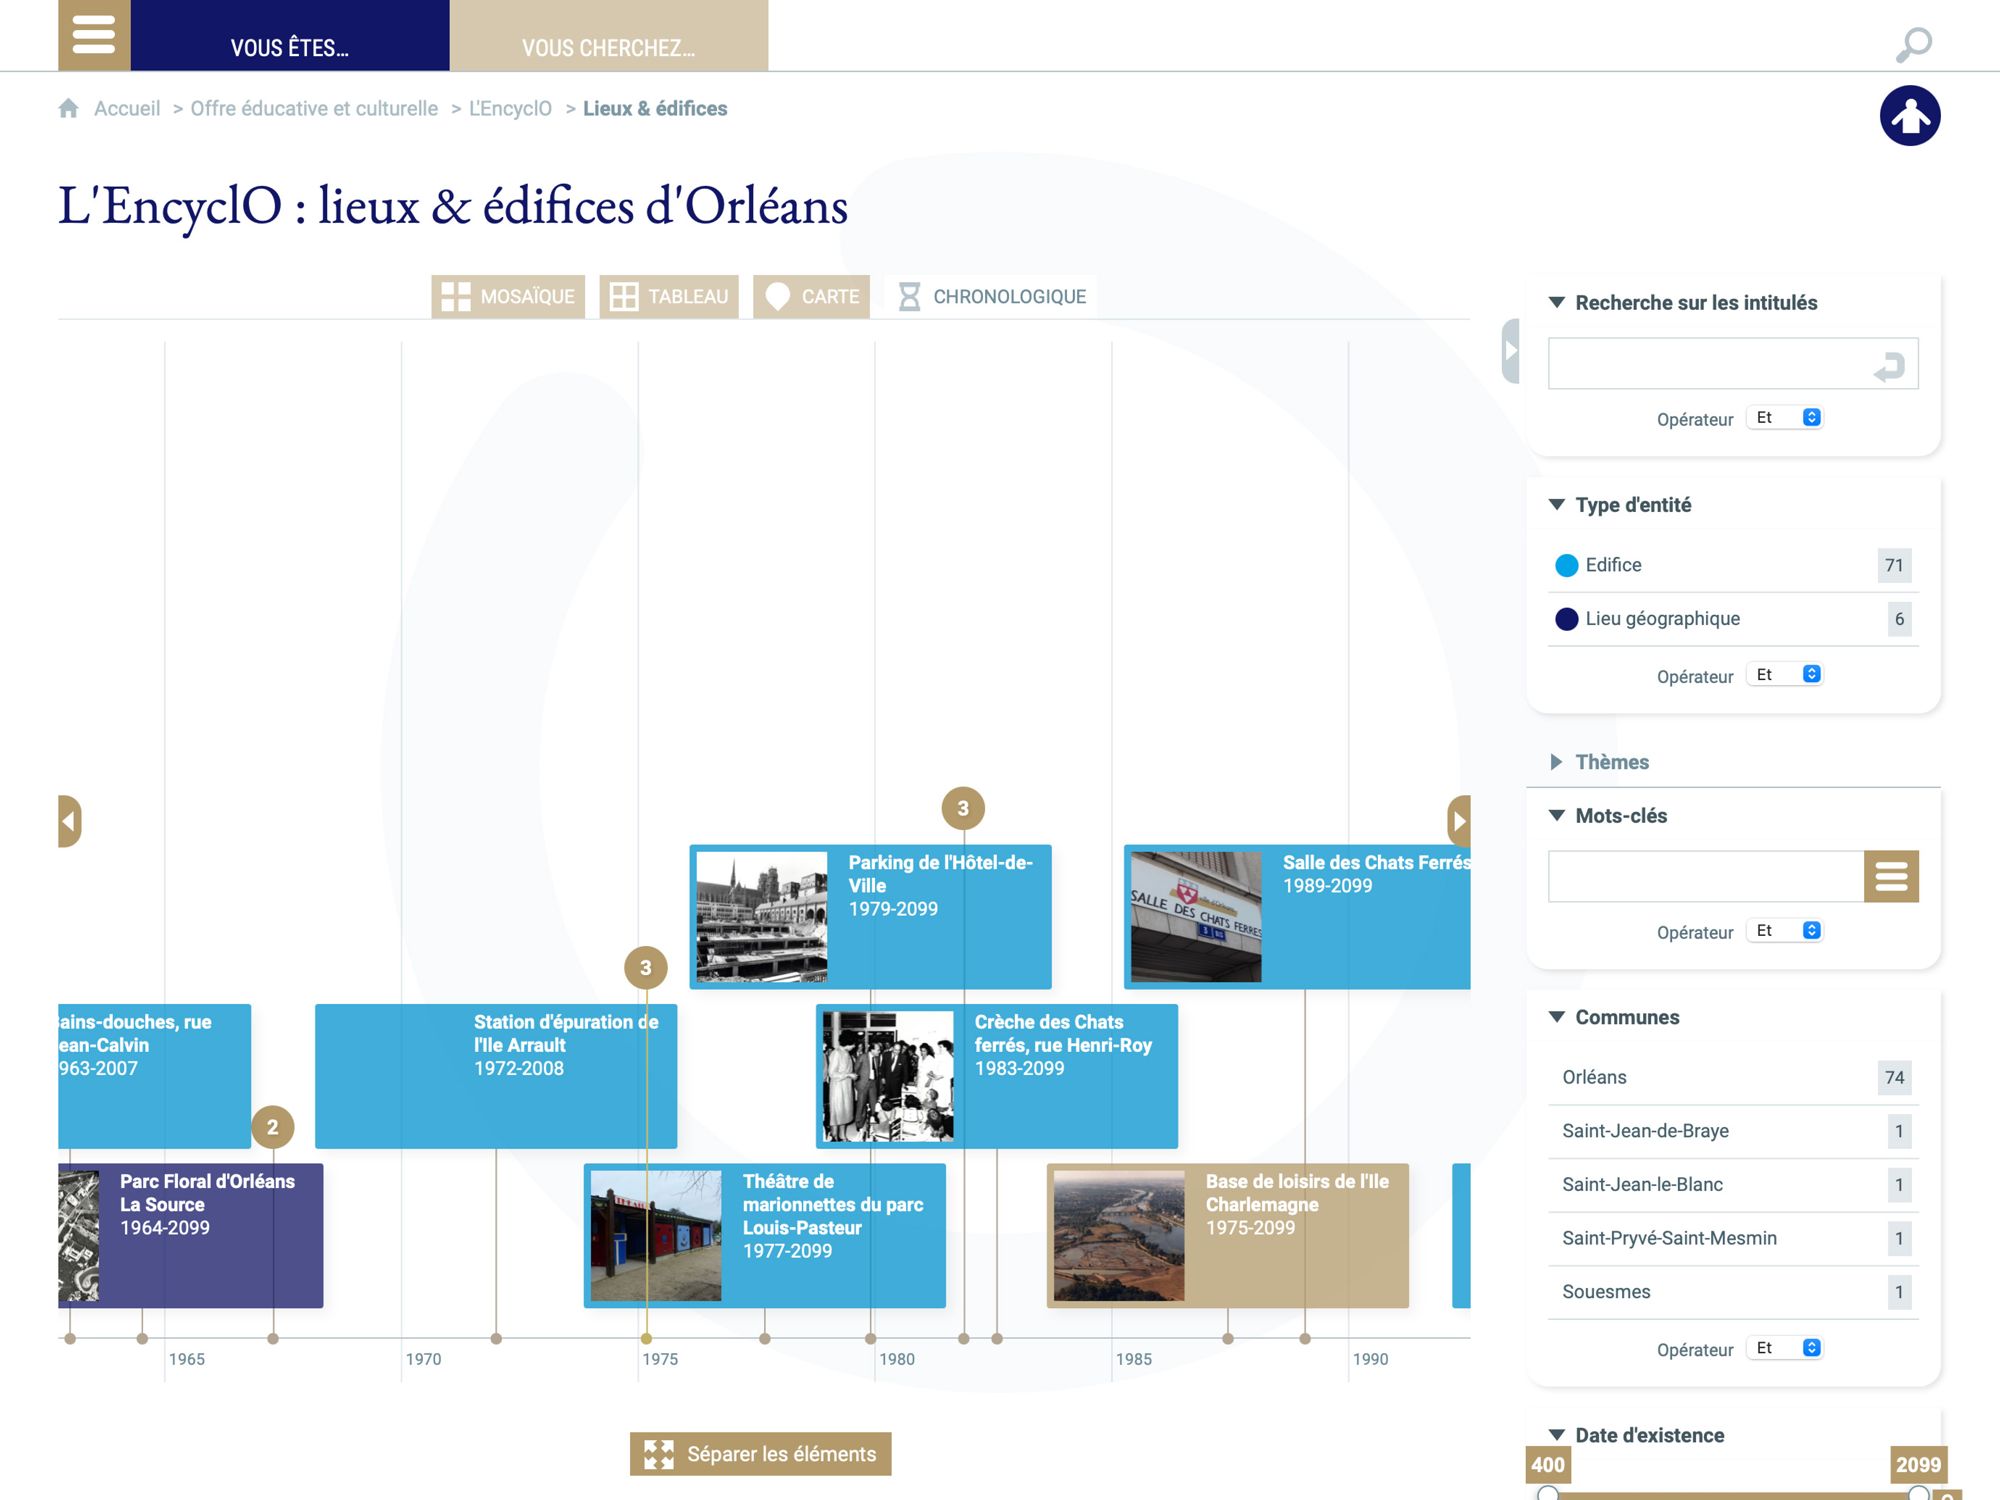Click the home icon in breadcrumb
This screenshot has height=1500, width=2000.
pyautogui.click(x=68, y=108)
